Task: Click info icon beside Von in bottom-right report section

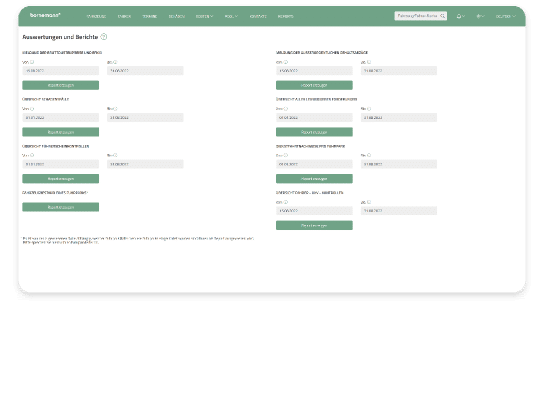Action: tap(286, 202)
